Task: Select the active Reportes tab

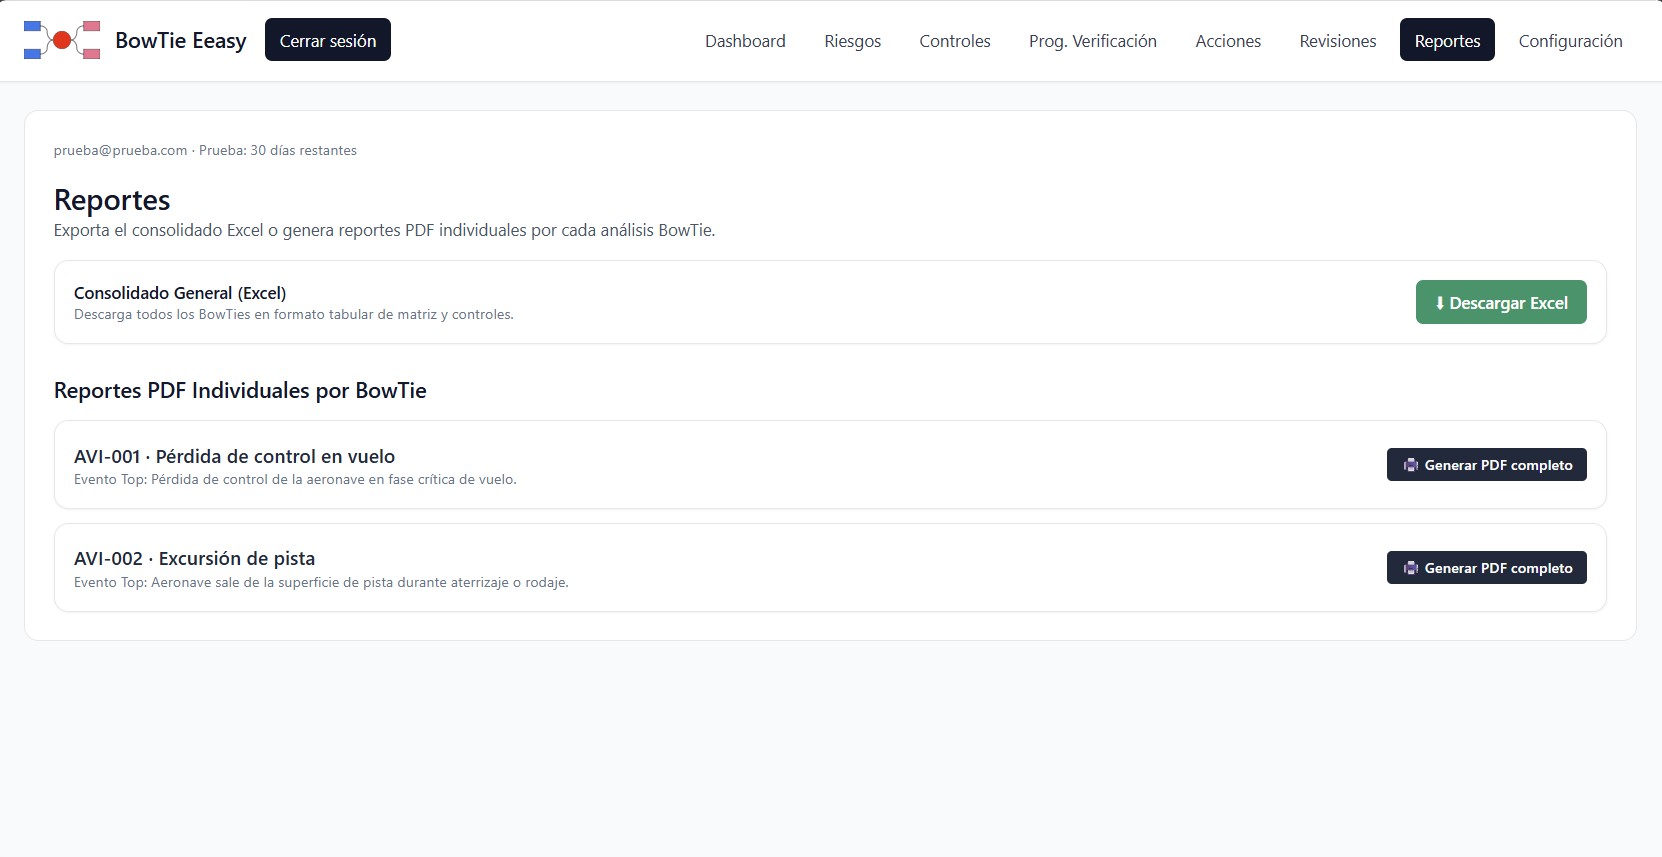Action: pos(1447,40)
